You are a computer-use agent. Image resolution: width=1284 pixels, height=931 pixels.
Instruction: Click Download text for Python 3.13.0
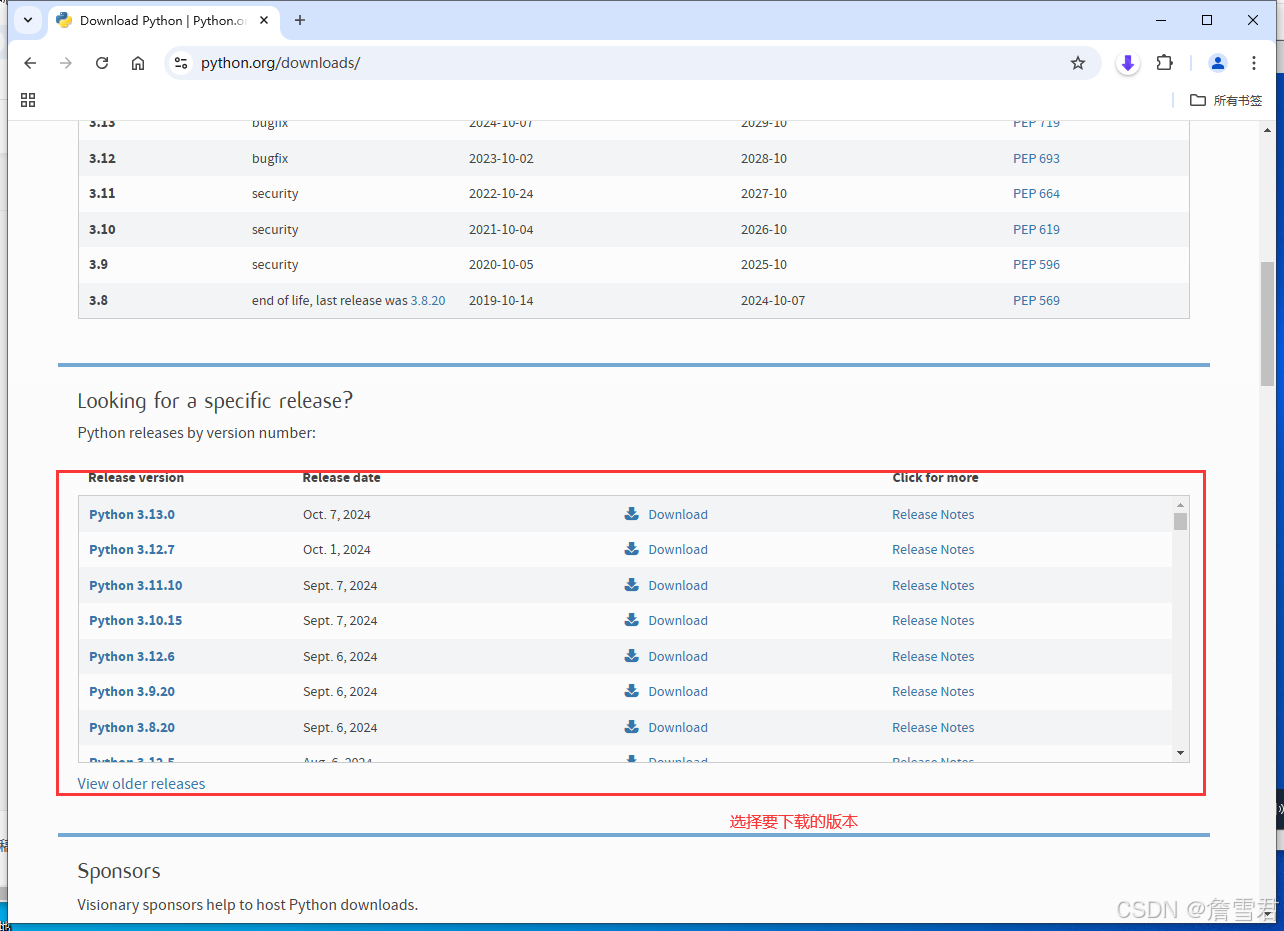678,514
